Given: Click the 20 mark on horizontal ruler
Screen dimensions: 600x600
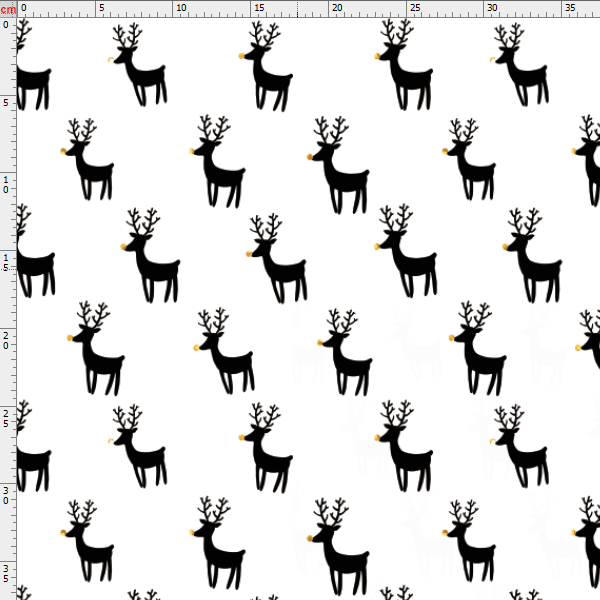Looking at the screenshot, I should 337,8.
